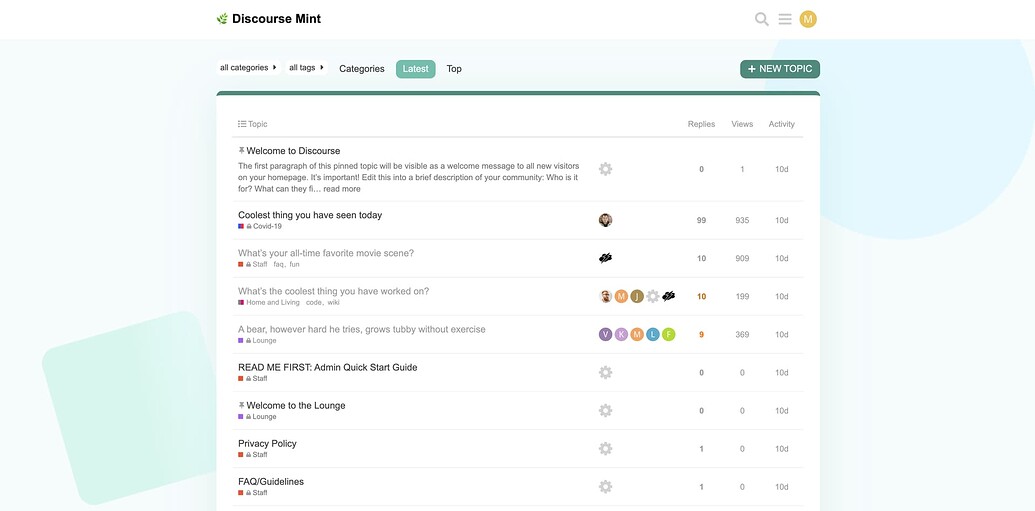
Task: Sort topics by Activity column
Action: 781,124
